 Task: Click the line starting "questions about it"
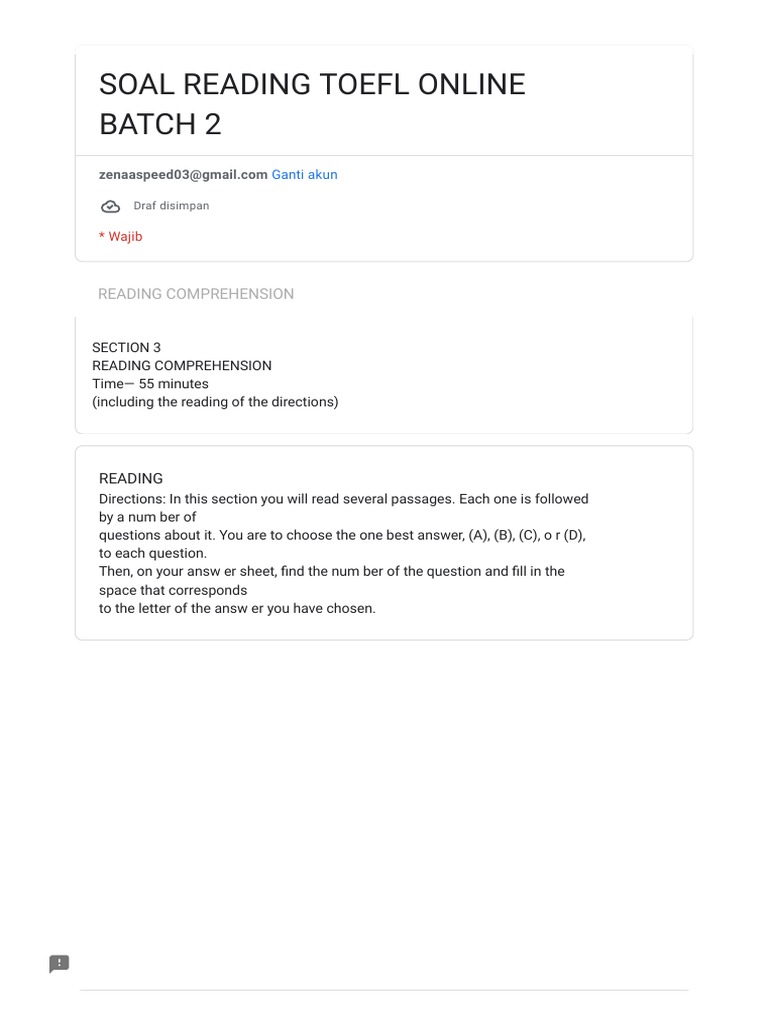[342, 535]
